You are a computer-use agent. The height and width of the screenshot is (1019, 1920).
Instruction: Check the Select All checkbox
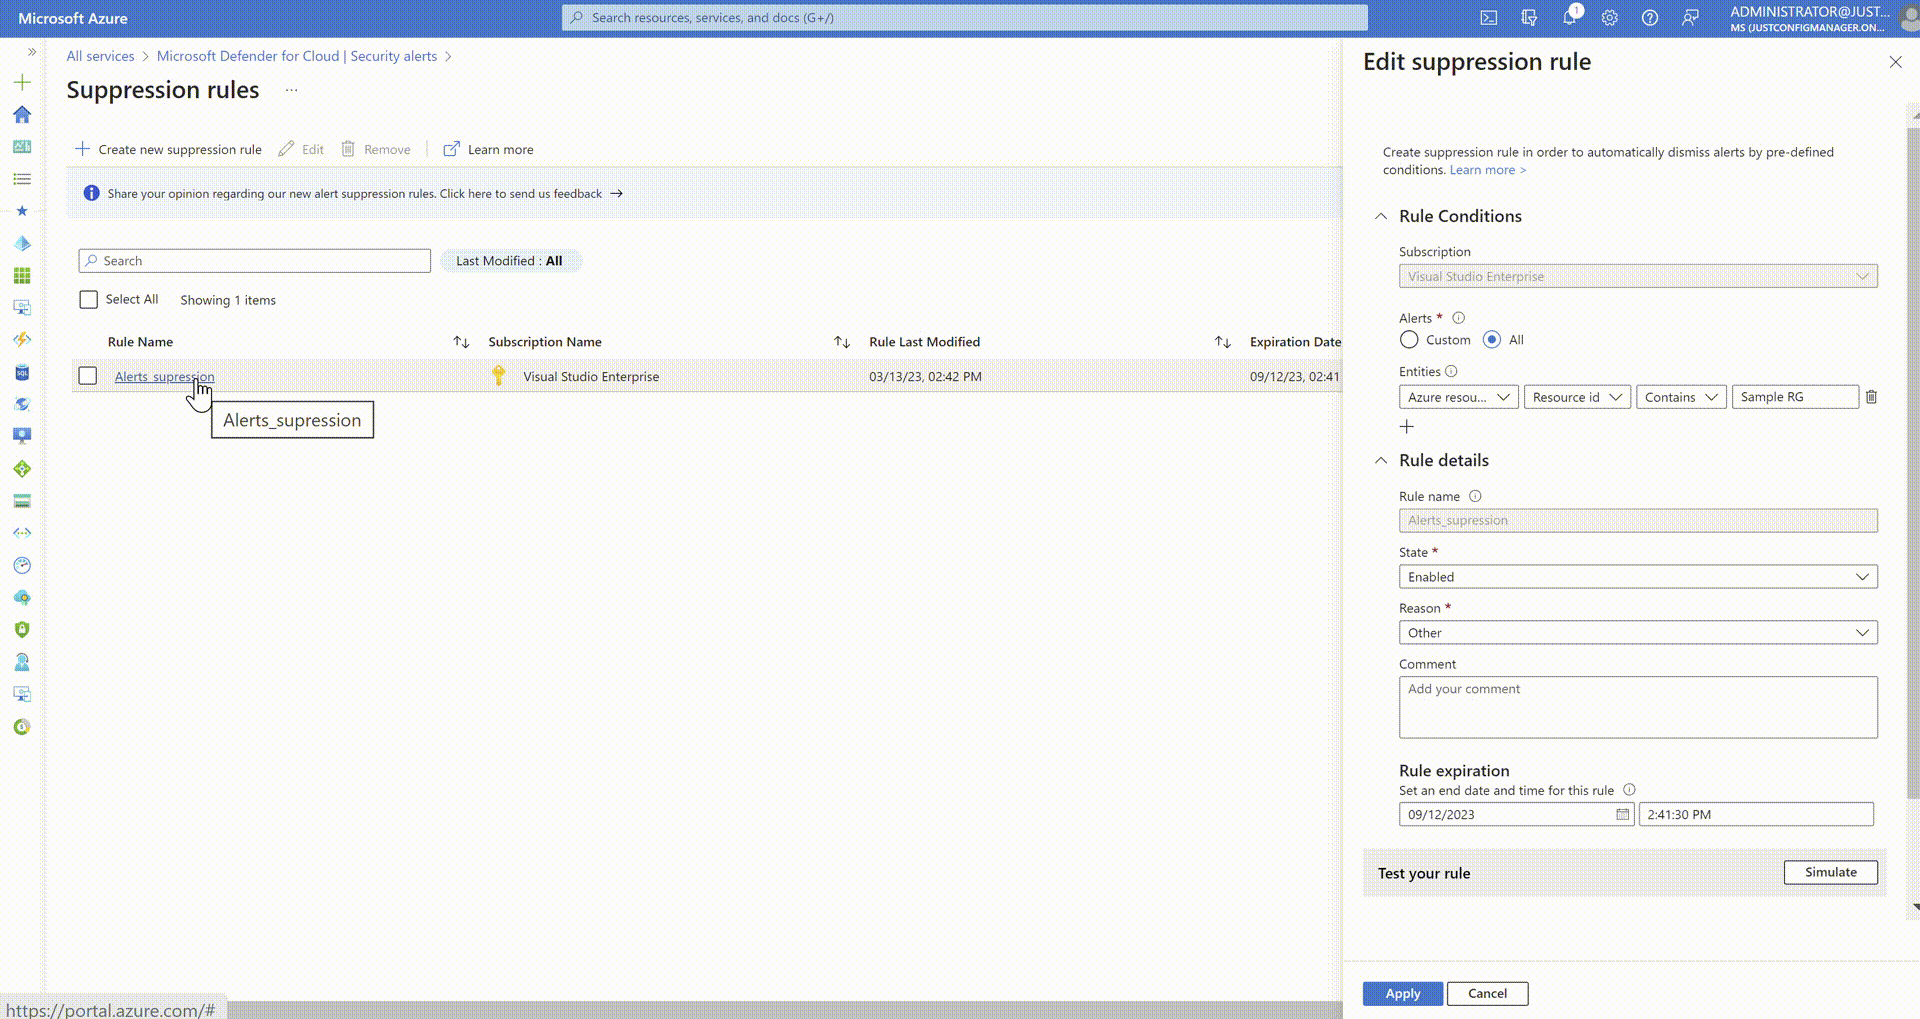pyautogui.click(x=88, y=299)
